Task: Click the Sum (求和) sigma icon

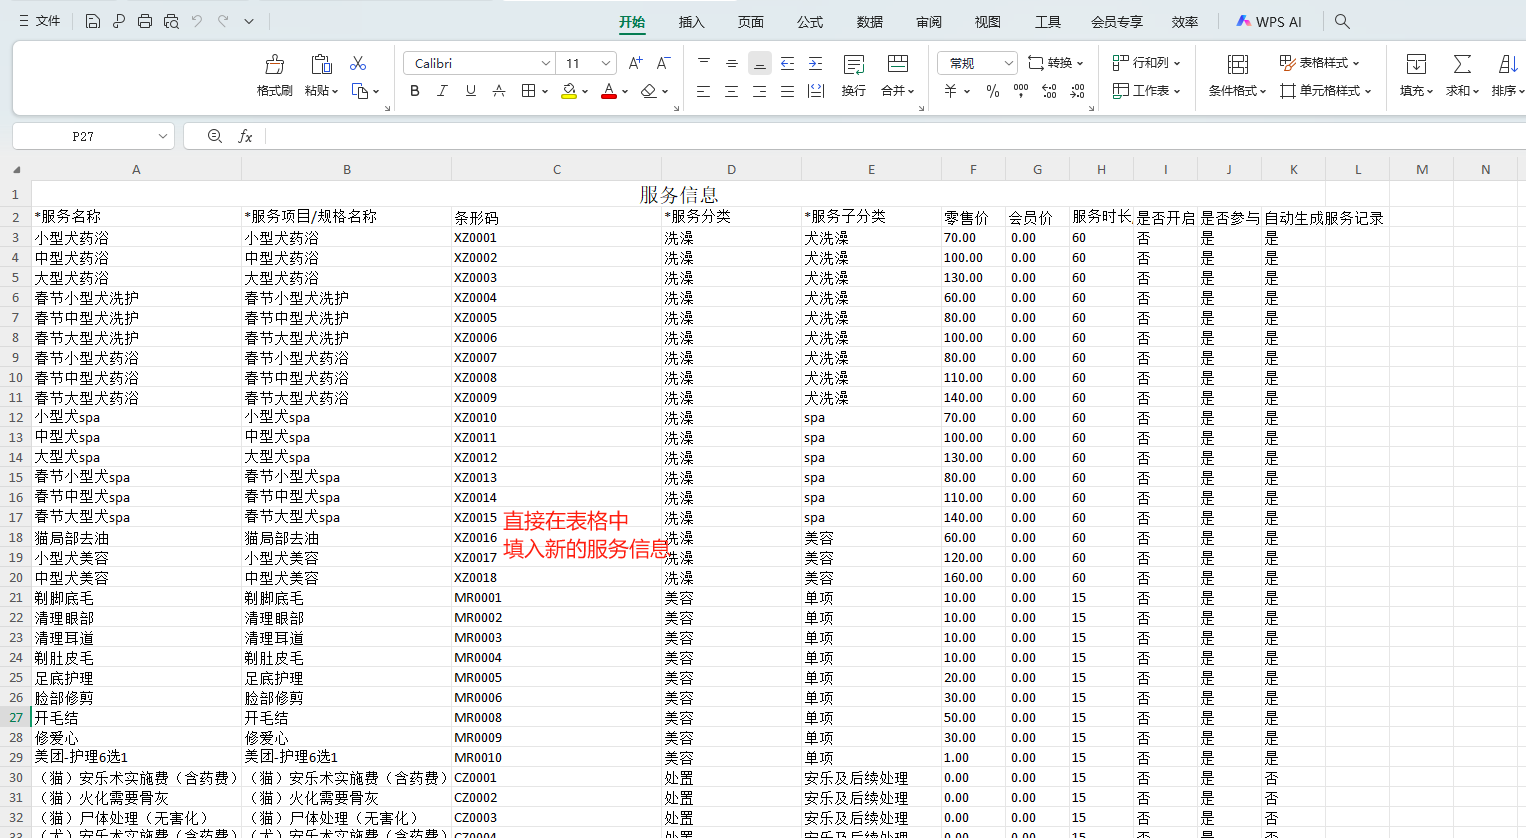Action: click(1462, 64)
